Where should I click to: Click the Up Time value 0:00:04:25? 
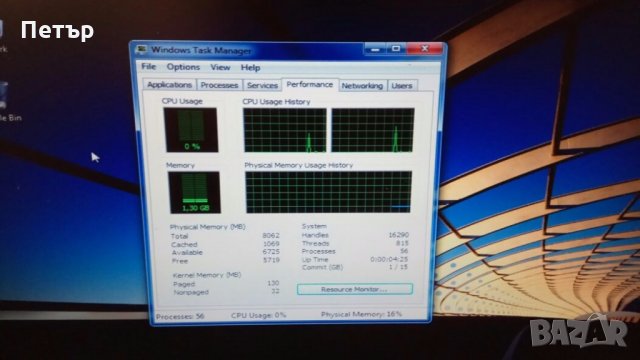coord(389,259)
